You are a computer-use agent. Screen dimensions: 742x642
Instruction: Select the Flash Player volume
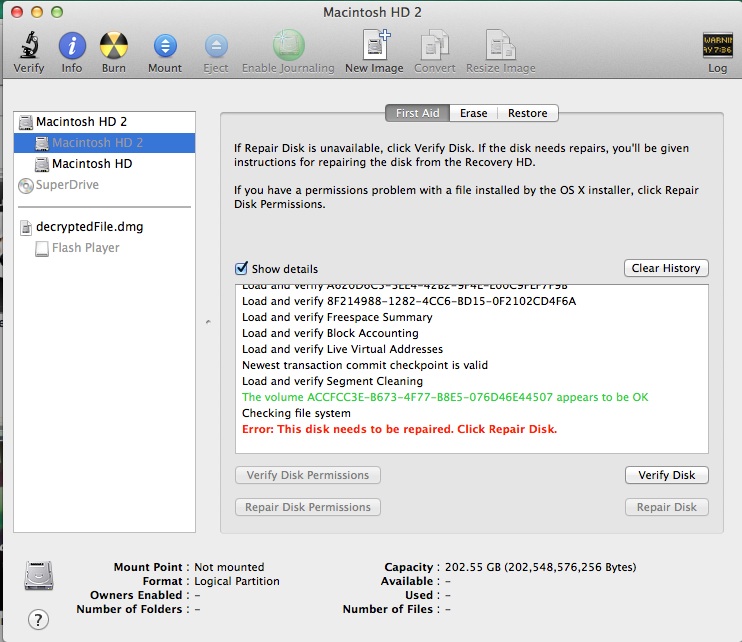105,247
